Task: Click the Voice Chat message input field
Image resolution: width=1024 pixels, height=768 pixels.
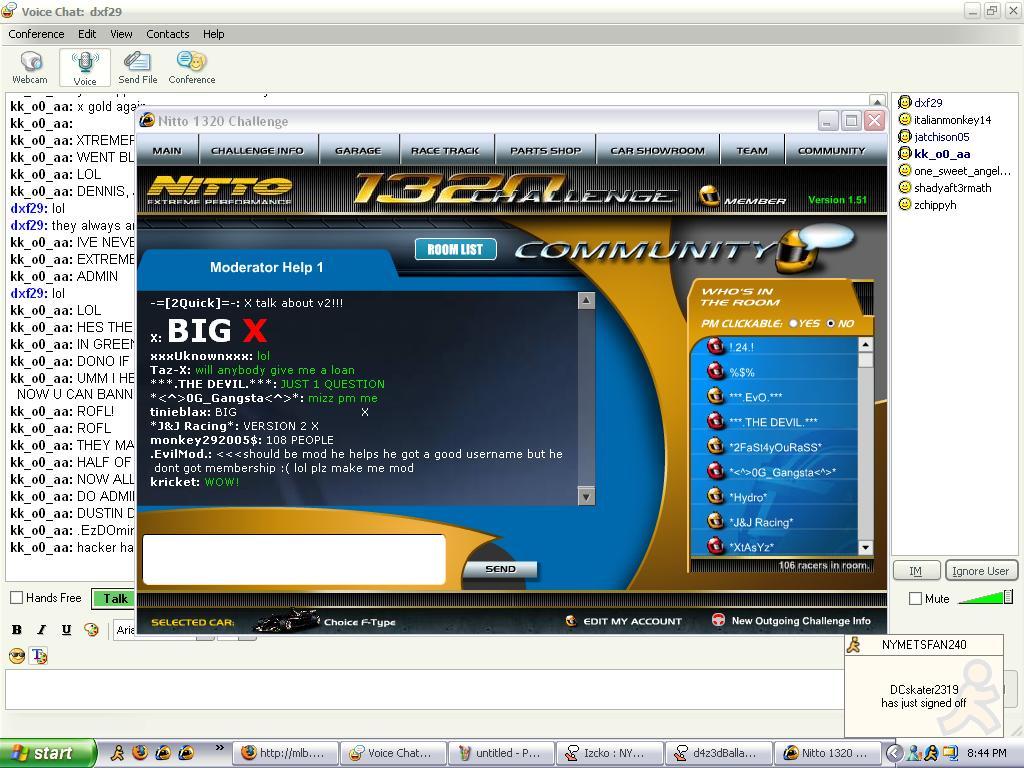Action: pyautogui.click(x=424, y=690)
